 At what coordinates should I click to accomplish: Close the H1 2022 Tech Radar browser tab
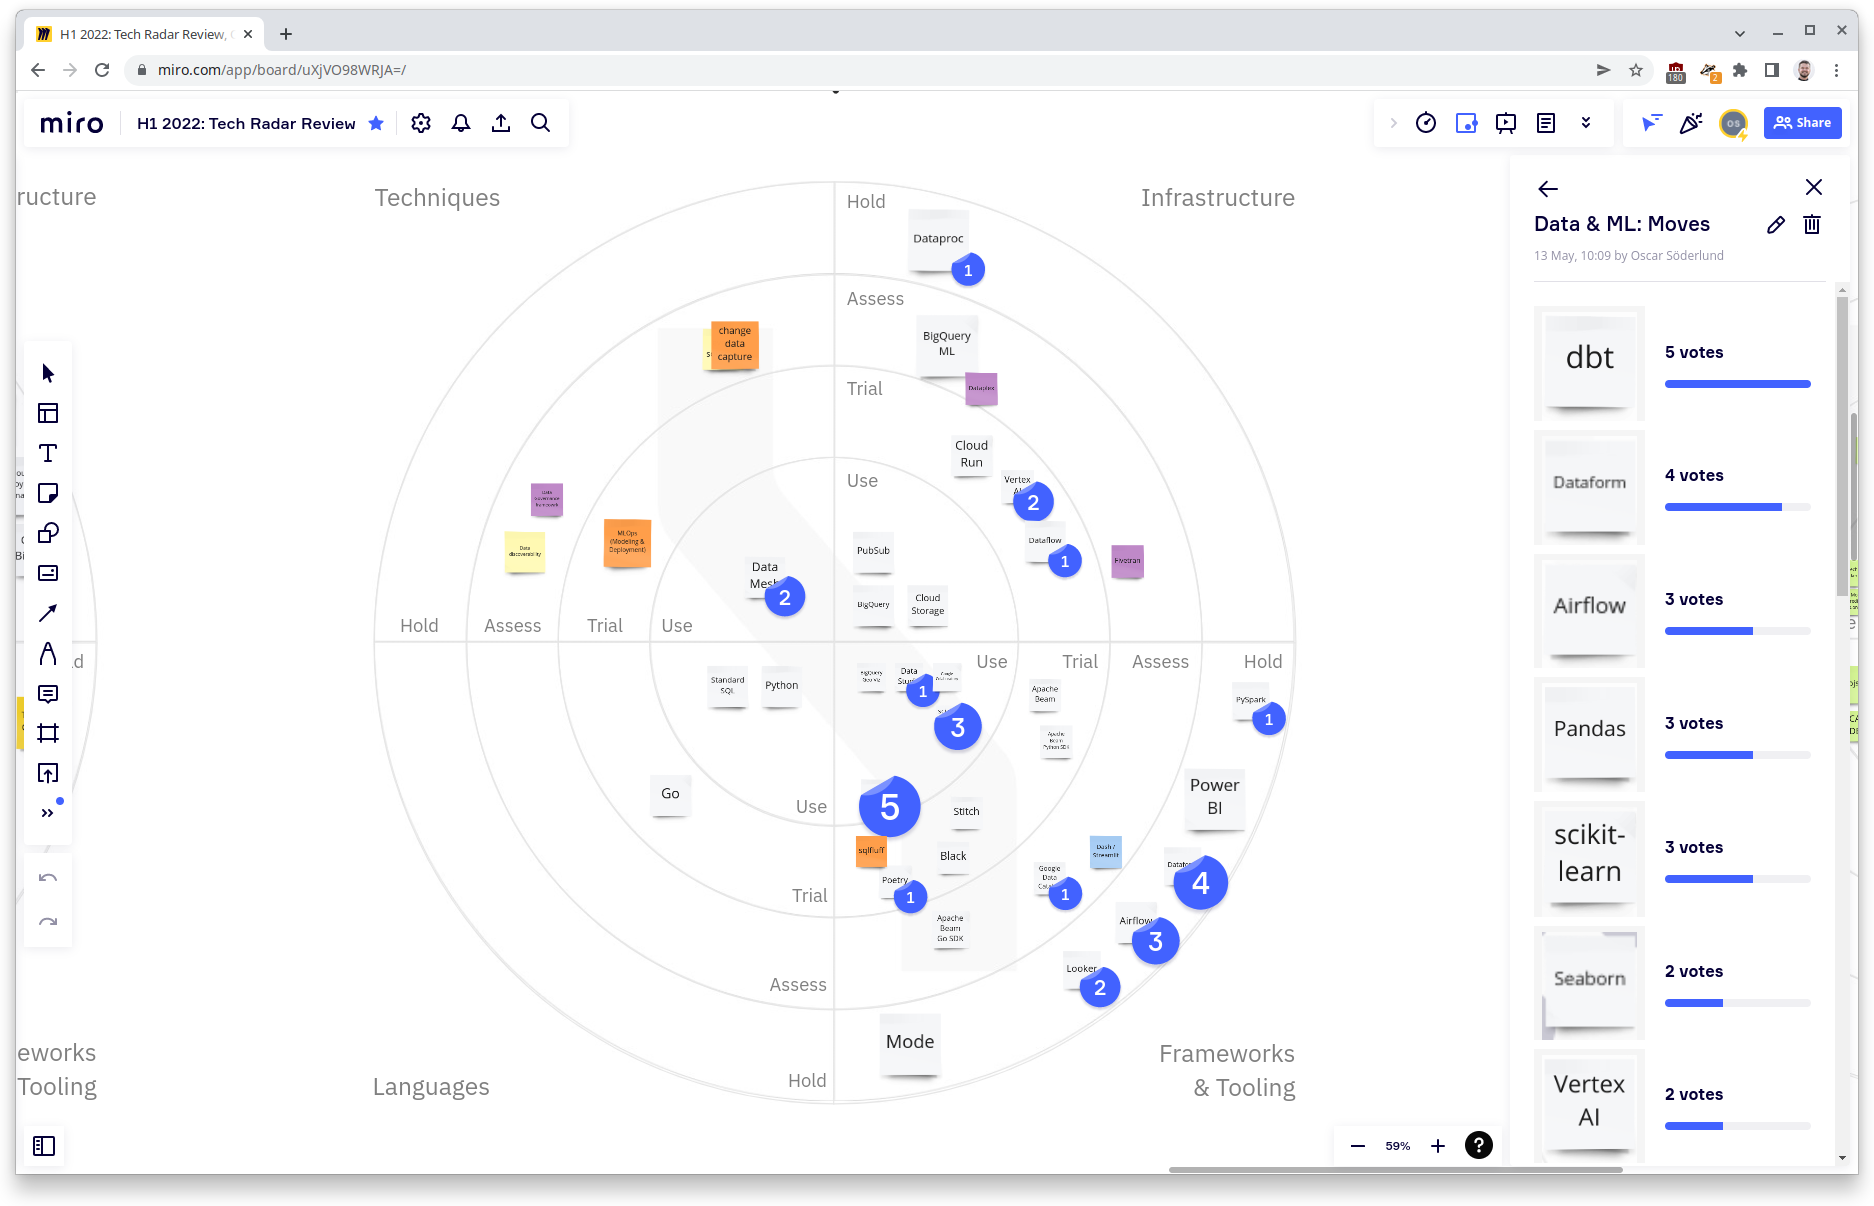tap(248, 34)
